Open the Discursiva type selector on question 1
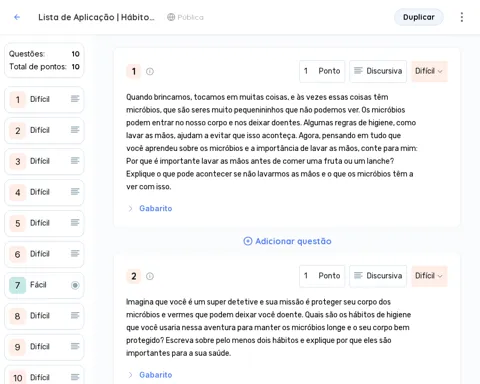Image resolution: width=480 pixels, height=384 pixels. [378, 71]
